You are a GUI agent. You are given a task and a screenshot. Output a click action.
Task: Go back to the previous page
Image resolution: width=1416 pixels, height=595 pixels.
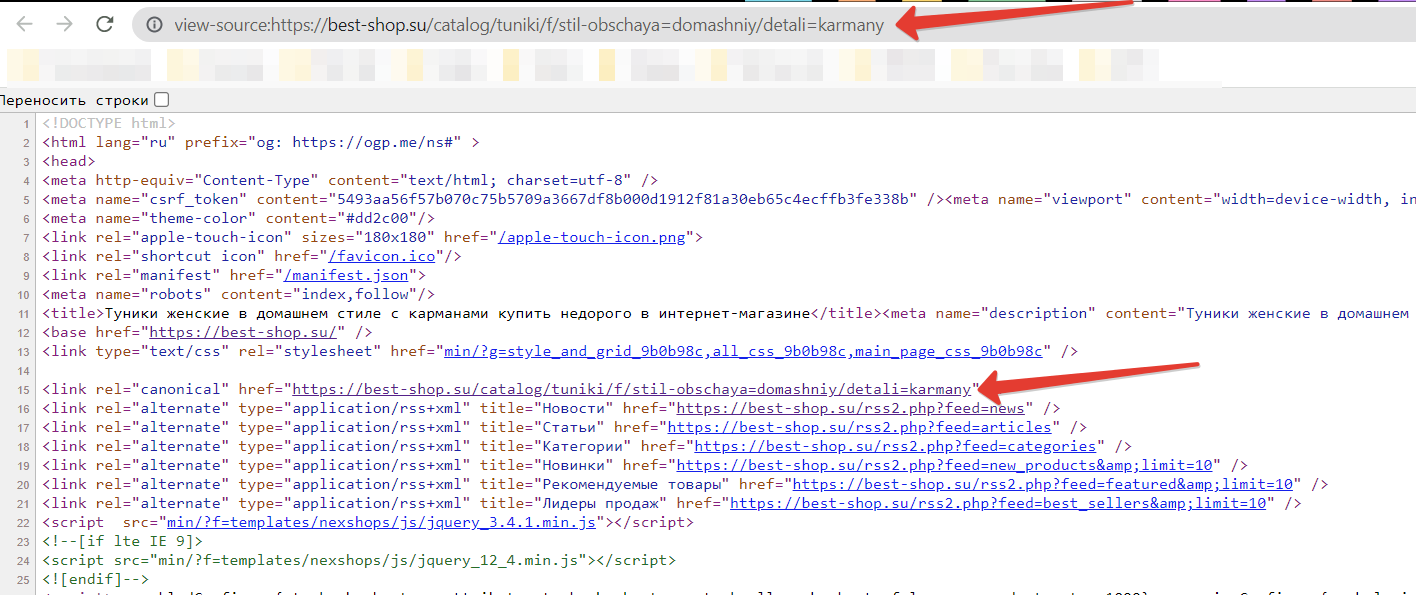pyautogui.click(x=25, y=25)
